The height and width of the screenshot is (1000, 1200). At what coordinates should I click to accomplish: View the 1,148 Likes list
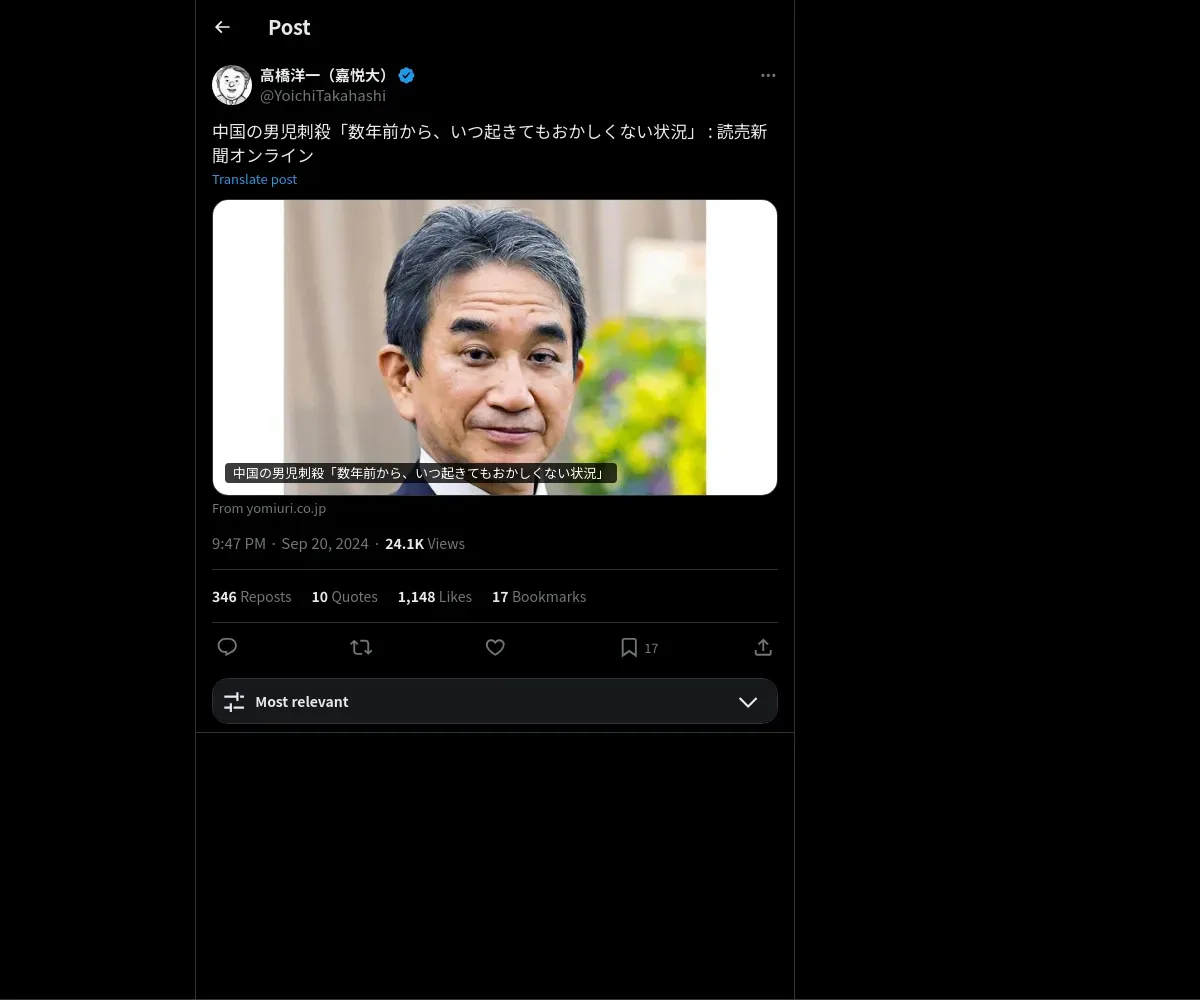click(x=435, y=596)
